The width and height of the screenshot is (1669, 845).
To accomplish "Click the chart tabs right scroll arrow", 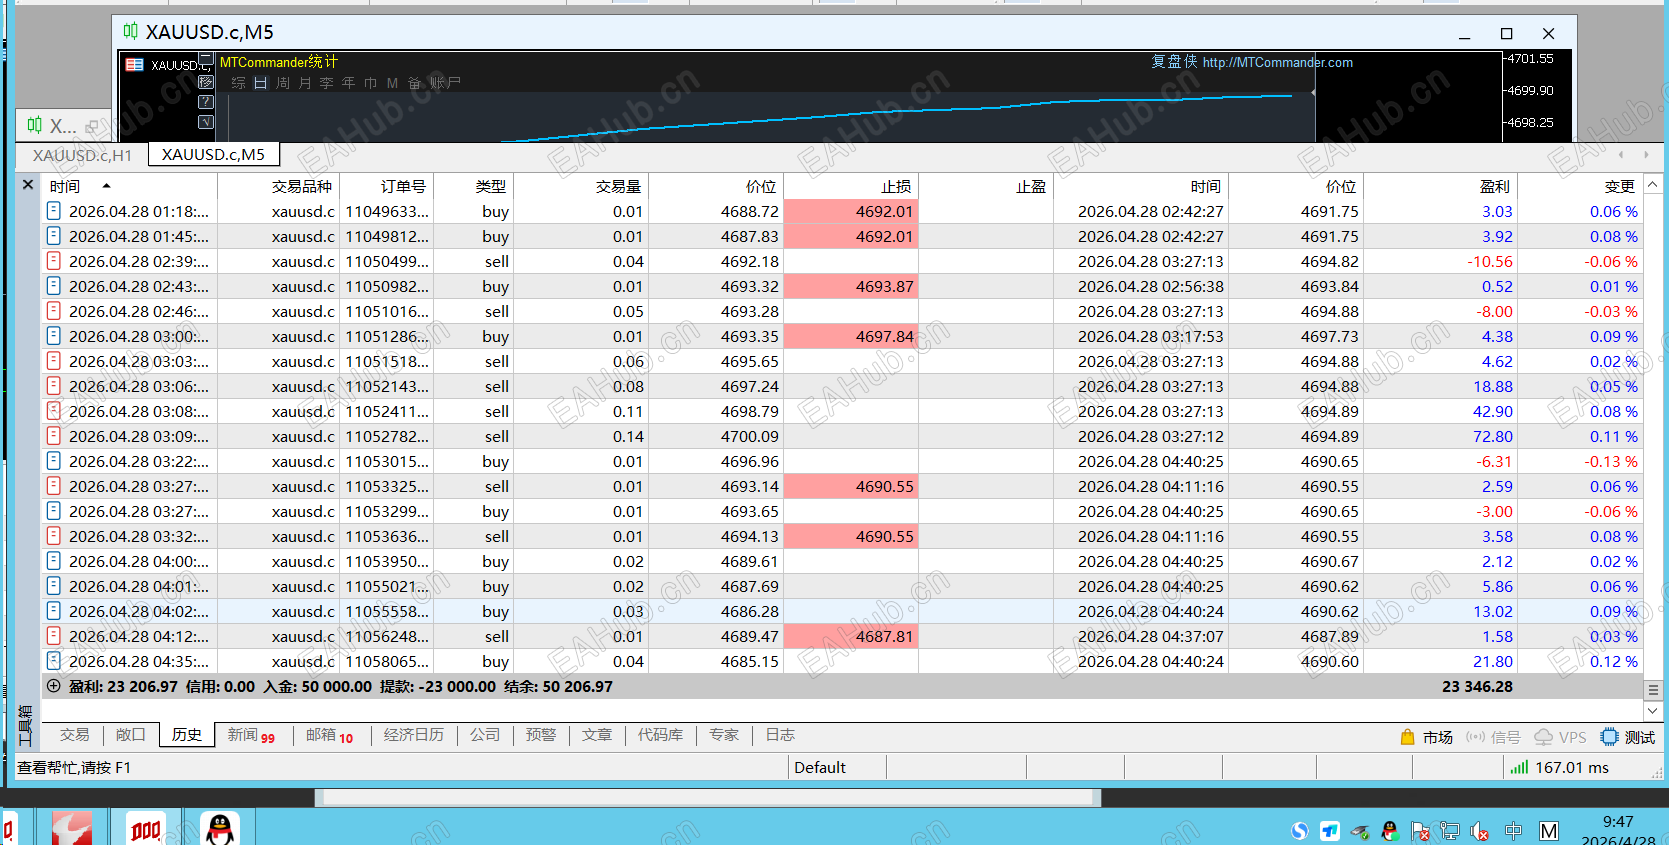I will point(1646,155).
